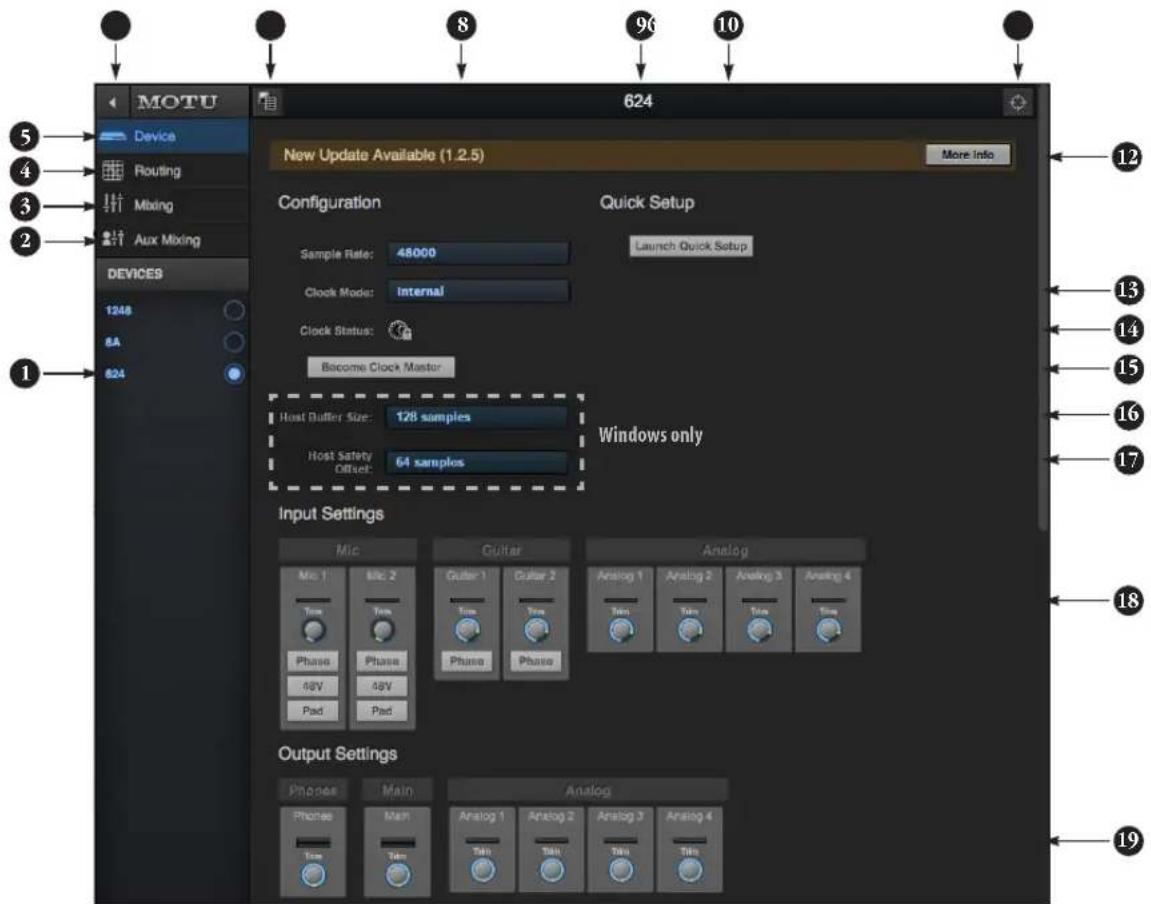Viewport: 1151px width, 904px height.
Task: Click the Mic group header
Action: (348, 550)
